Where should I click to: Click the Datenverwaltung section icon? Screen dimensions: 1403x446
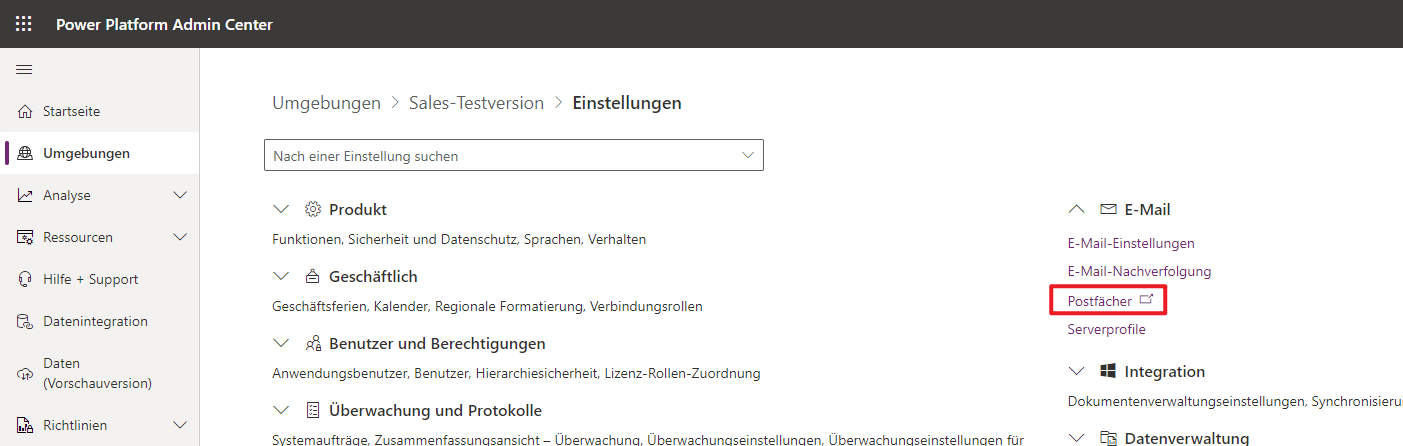point(1108,438)
